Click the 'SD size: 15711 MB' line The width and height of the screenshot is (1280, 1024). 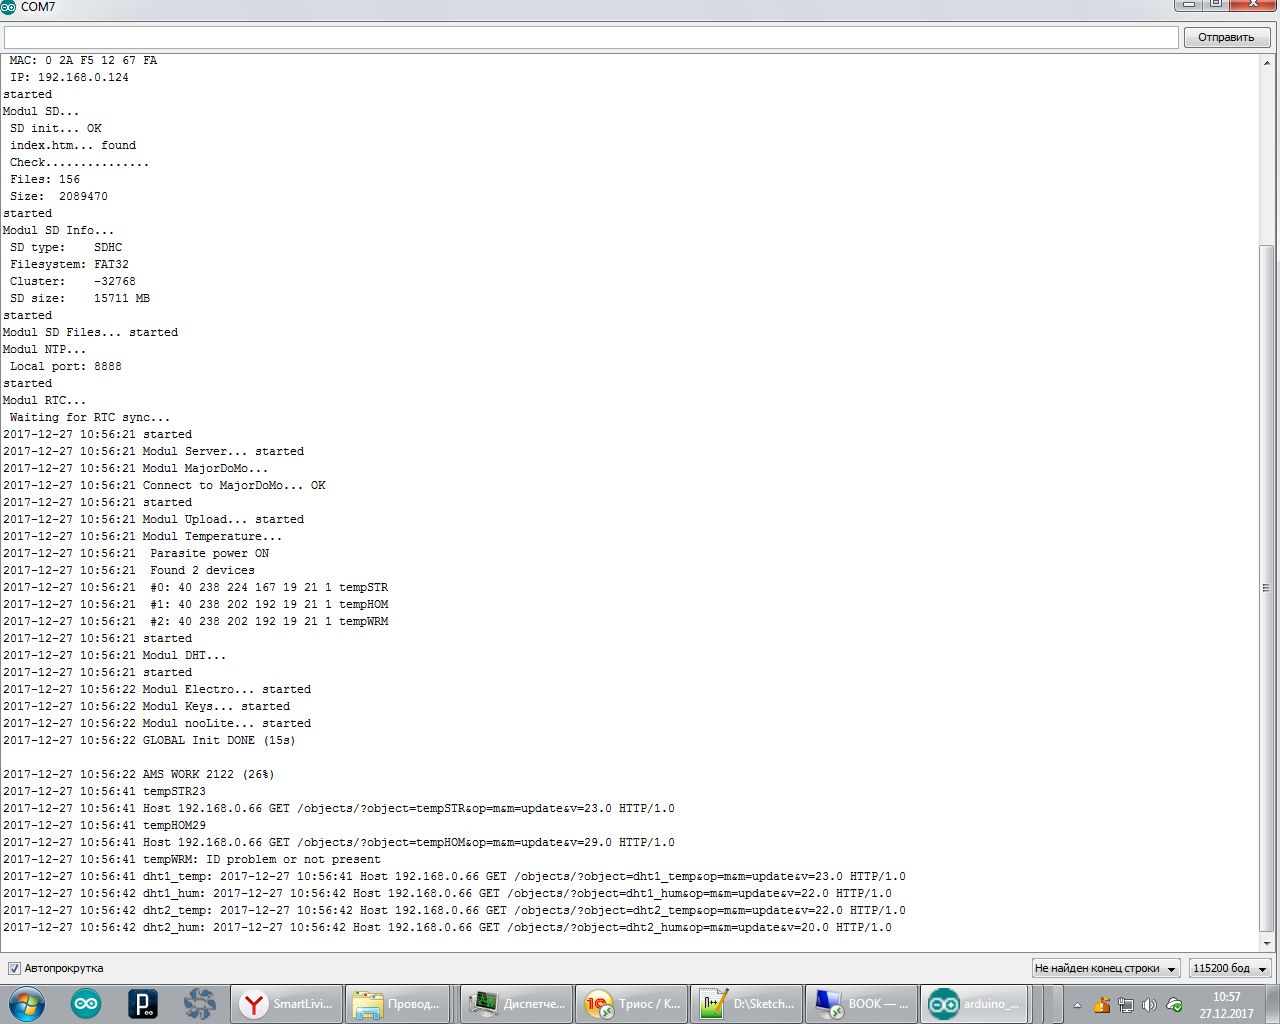pos(80,298)
